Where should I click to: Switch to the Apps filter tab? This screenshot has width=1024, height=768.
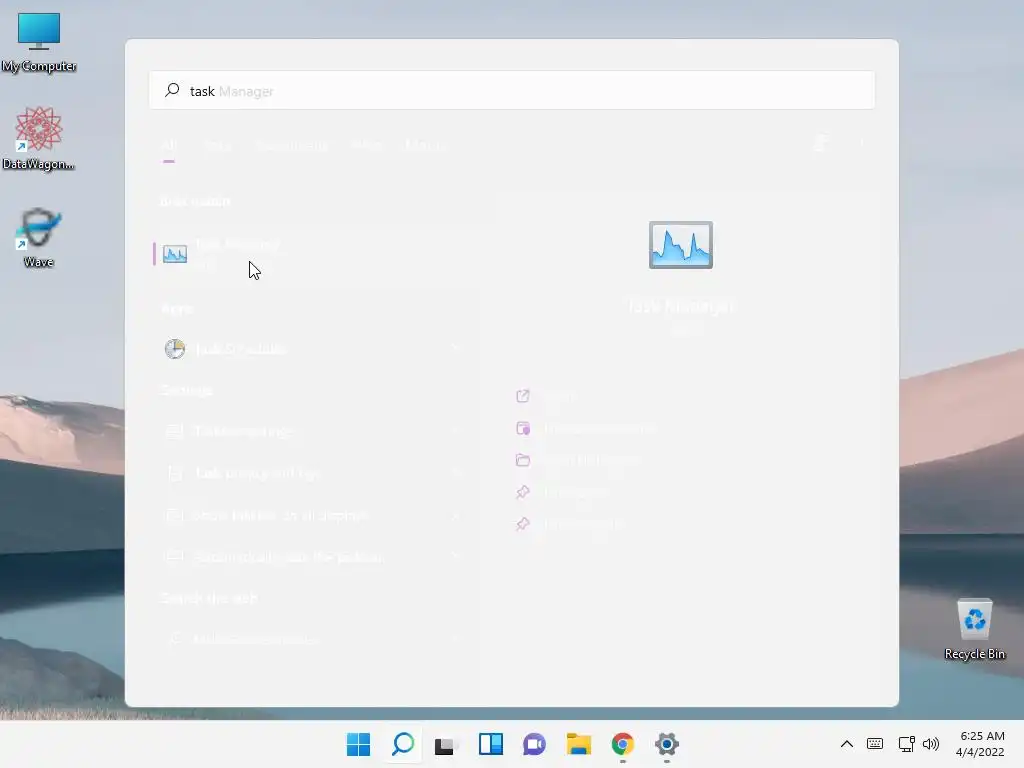coord(217,145)
